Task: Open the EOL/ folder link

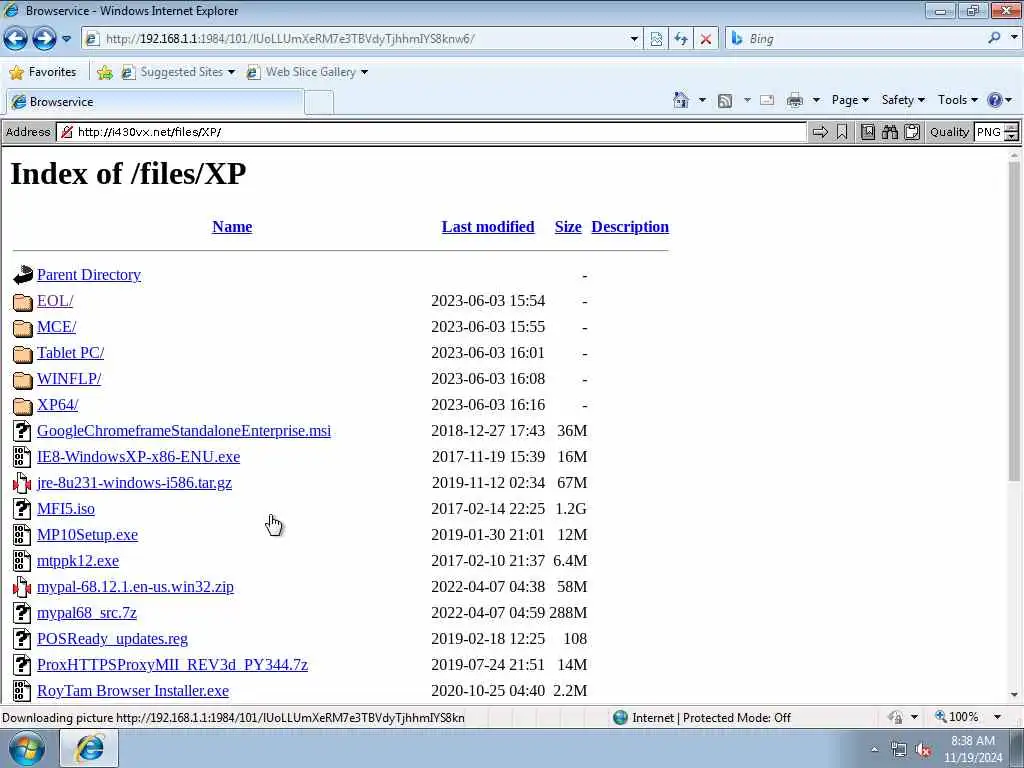Action: pos(55,301)
